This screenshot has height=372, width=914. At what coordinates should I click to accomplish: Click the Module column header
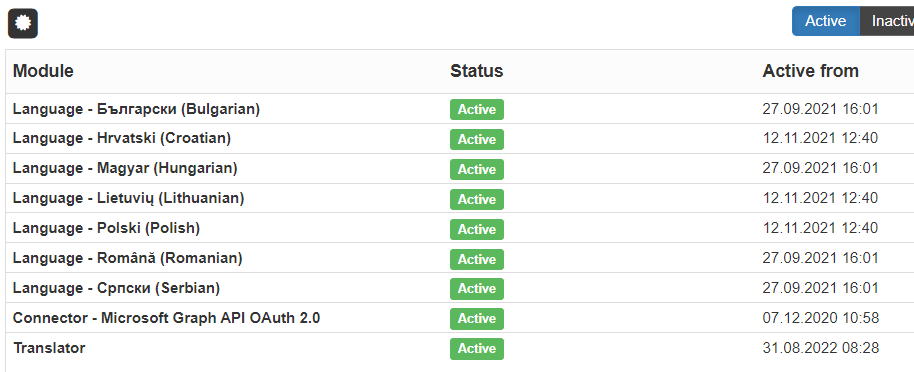click(x=43, y=71)
